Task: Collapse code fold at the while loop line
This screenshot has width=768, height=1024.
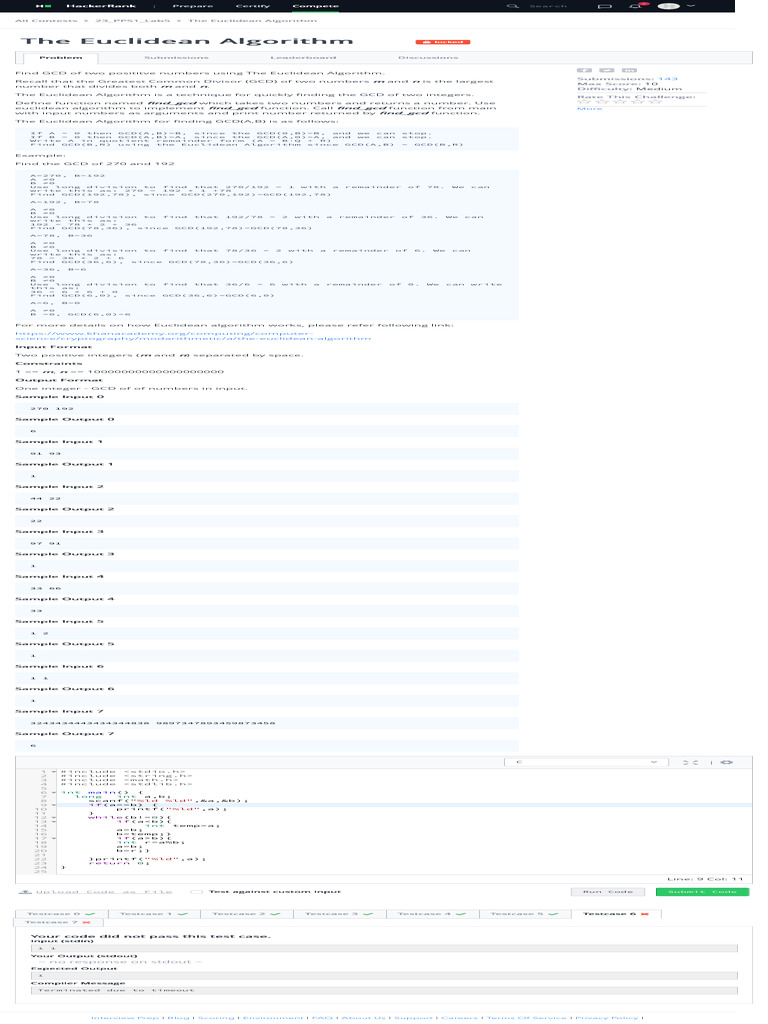Action: [54, 817]
